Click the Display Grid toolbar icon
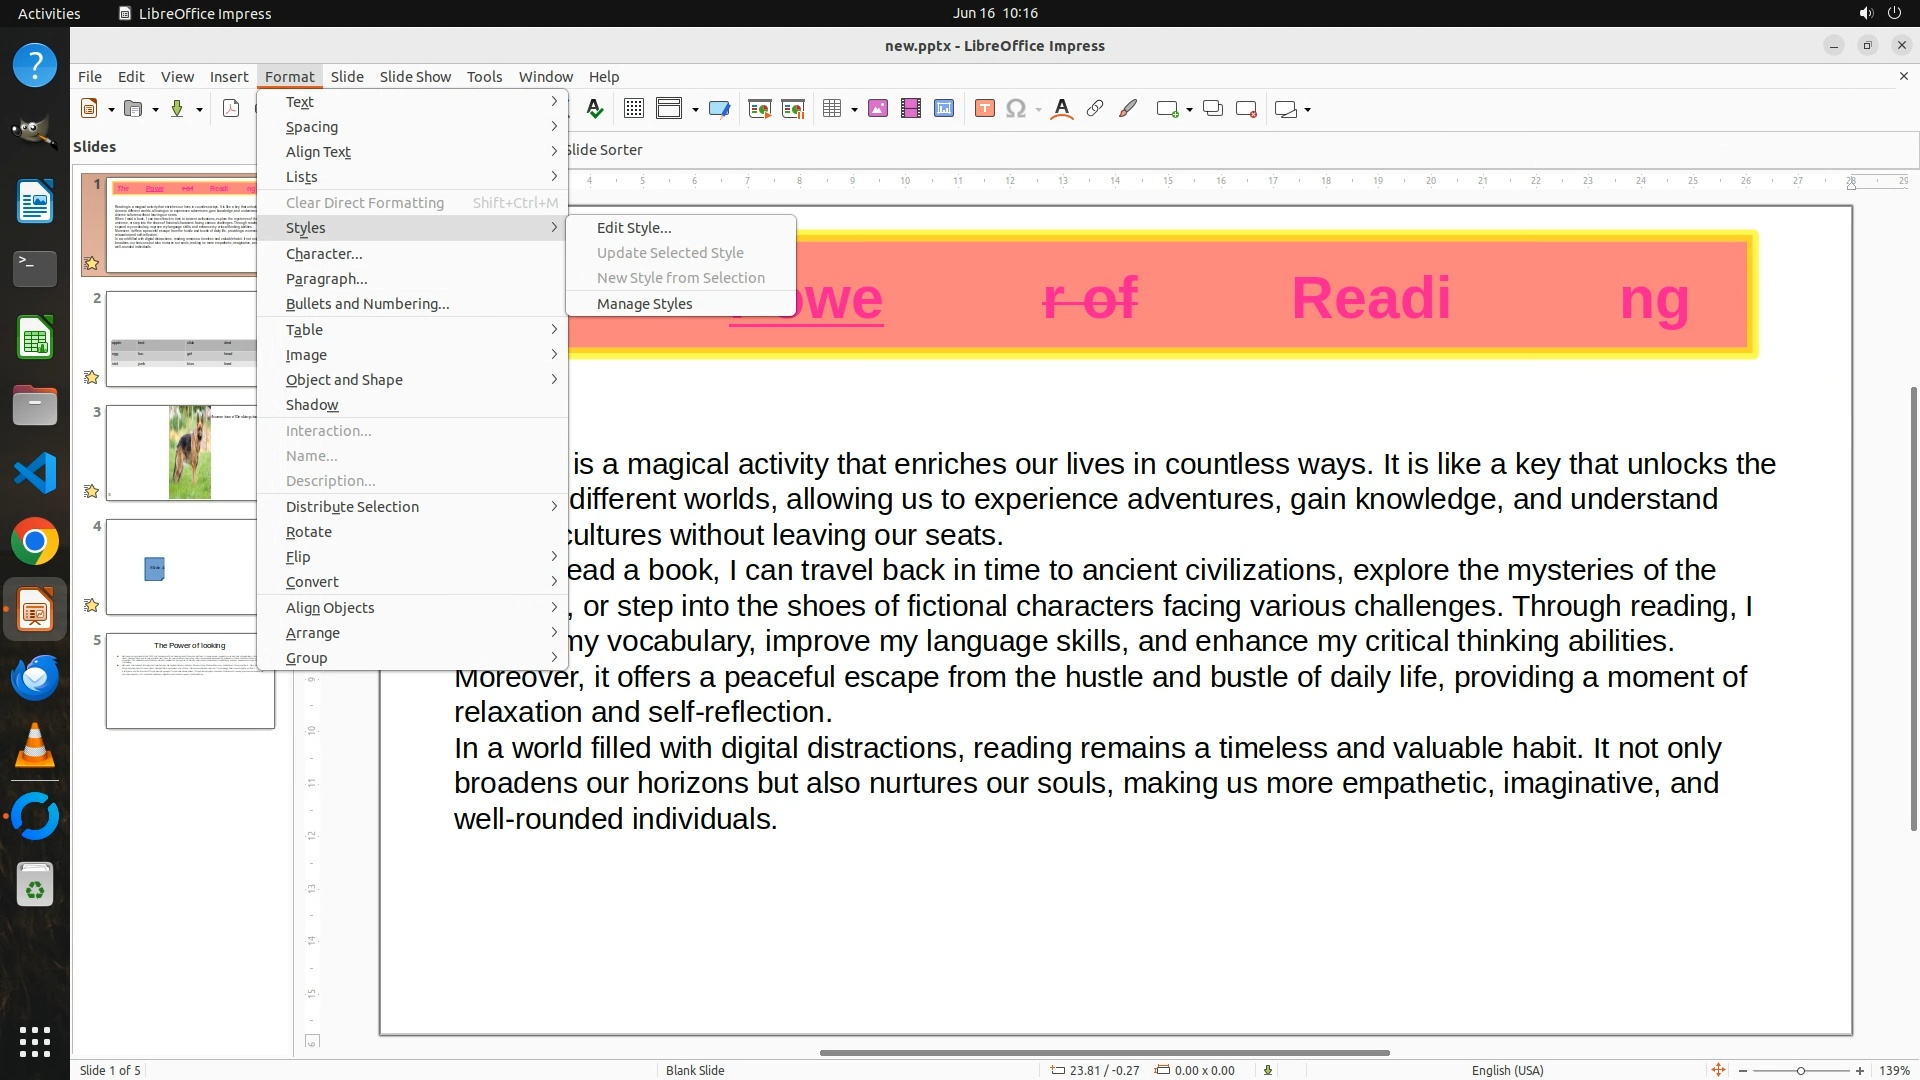Viewport: 1920px width, 1080px height. click(633, 109)
